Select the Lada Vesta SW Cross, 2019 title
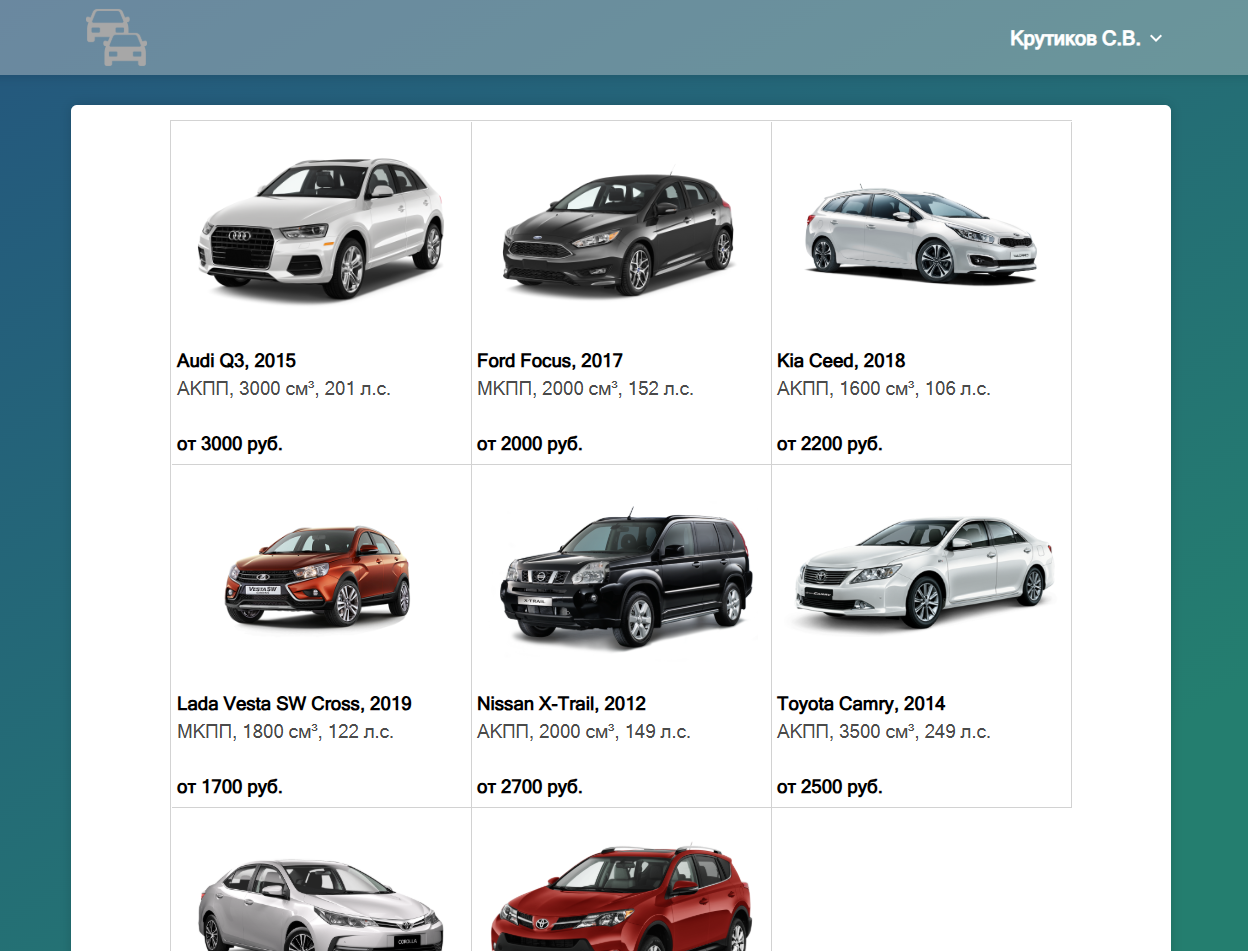The width and height of the screenshot is (1248, 951). pos(294,704)
